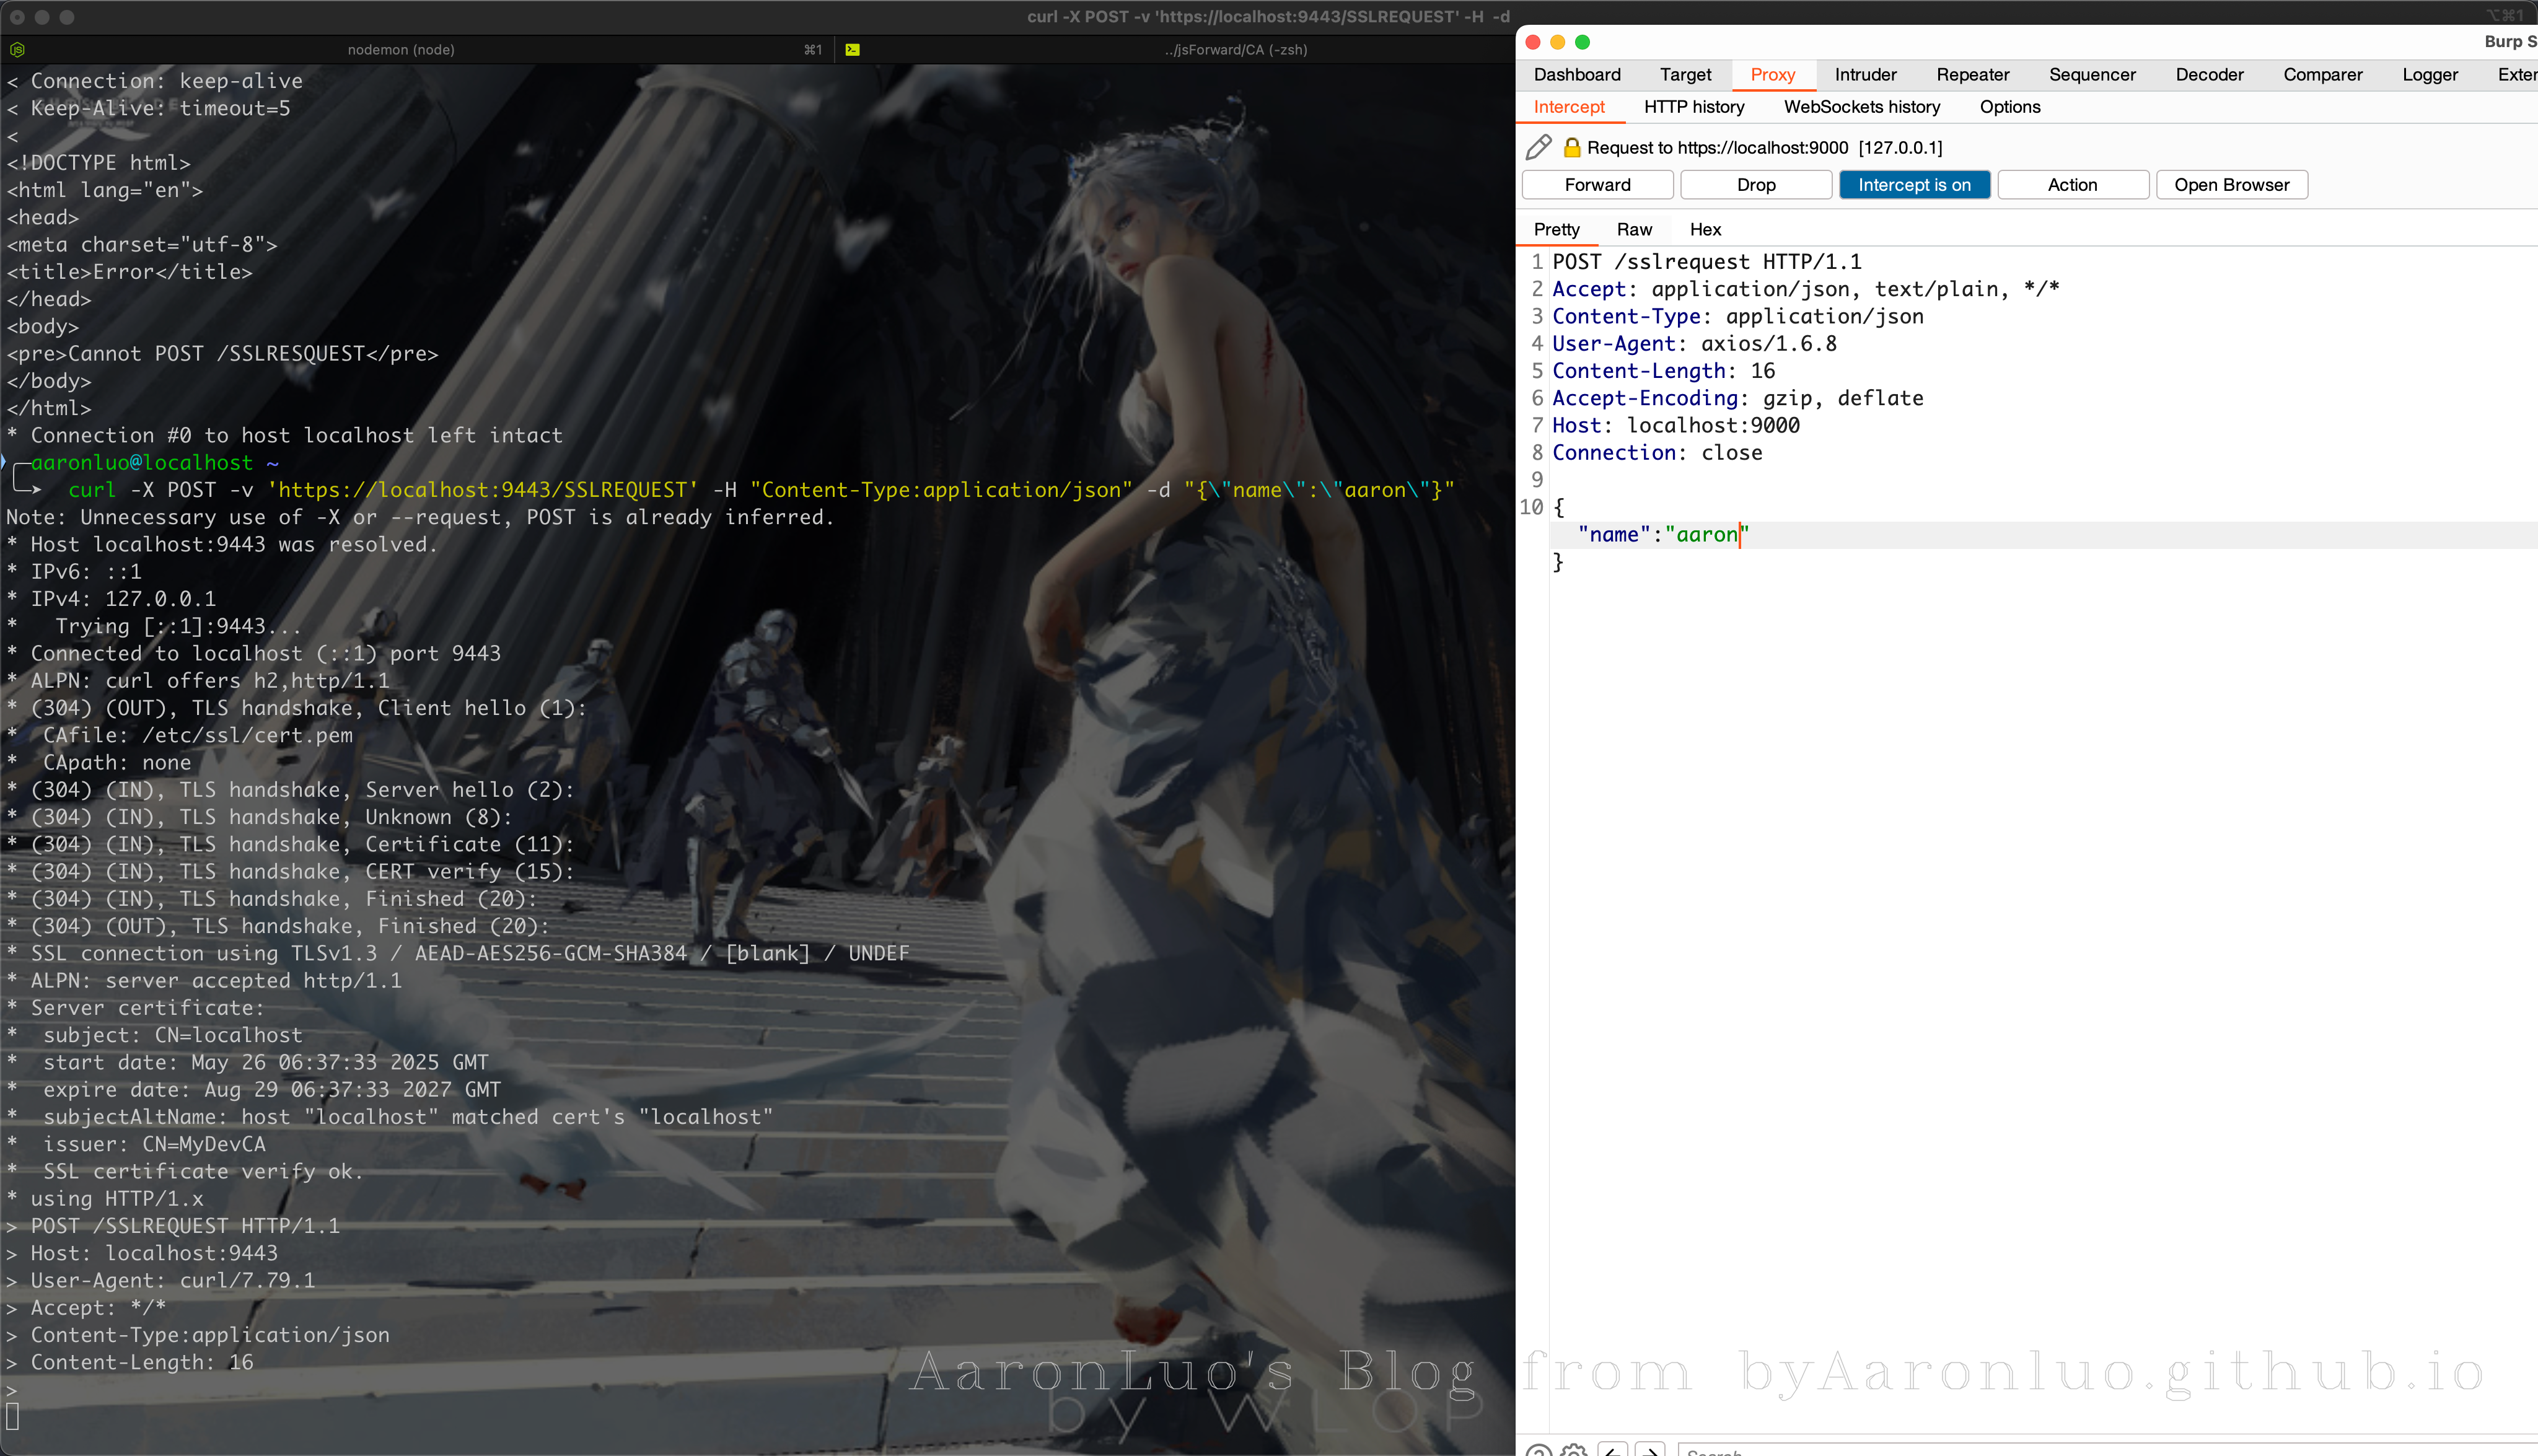Open the search settings gear icon
This screenshot has height=1456, width=2538.
point(1573,1451)
